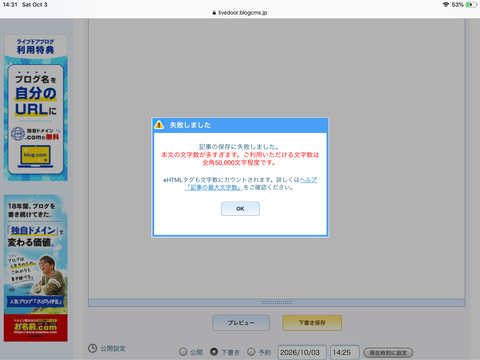Select the 予約 scheduled radio button
The height and width of the screenshot is (360, 480).
click(251, 352)
